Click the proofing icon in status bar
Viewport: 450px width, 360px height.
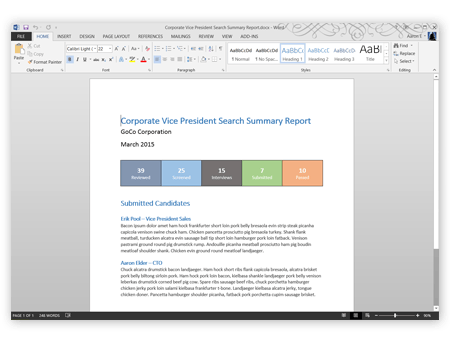(x=68, y=315)
